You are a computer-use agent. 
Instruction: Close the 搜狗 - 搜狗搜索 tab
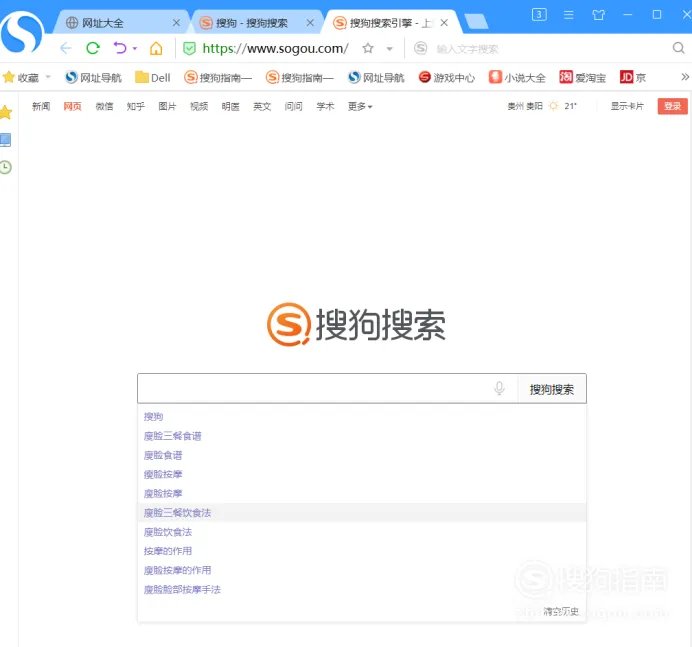pos(310,23)
